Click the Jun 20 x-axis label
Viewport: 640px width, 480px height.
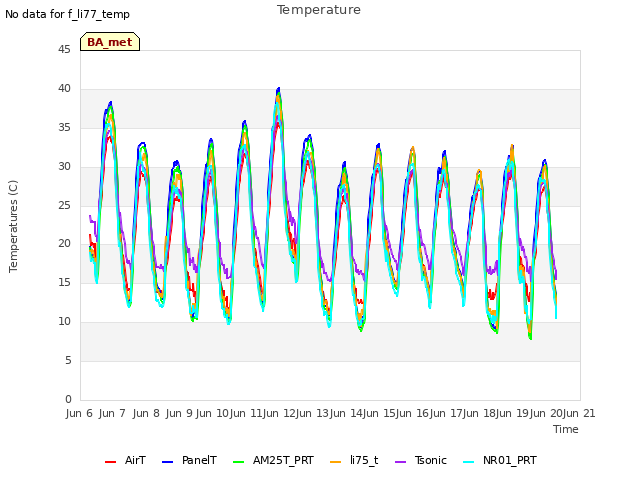546,413
